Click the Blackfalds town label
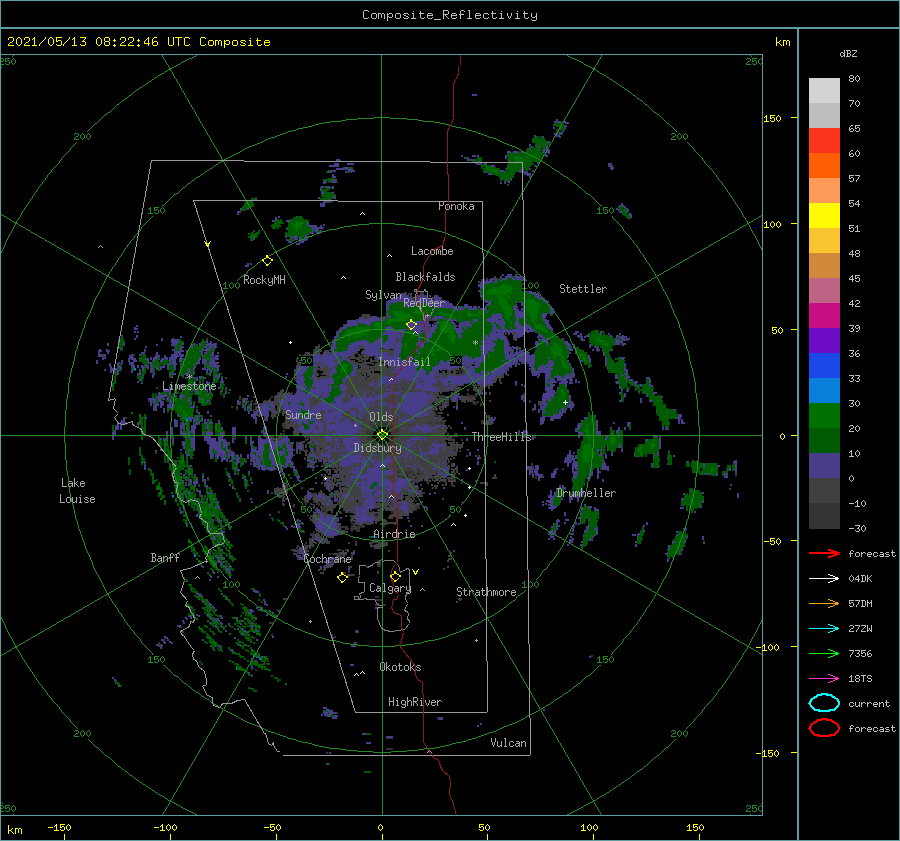The height and width of the screenshot is (841, 900). [x=425, y=277]
